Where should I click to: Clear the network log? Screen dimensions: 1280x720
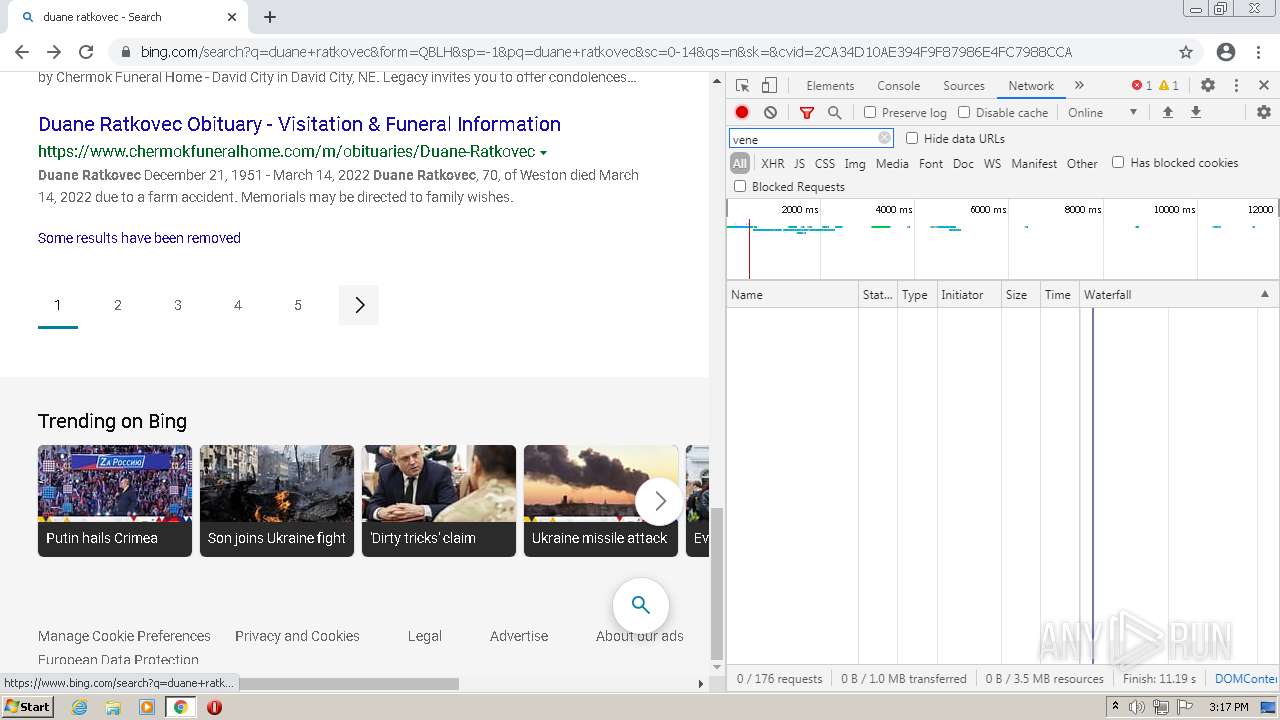[x=770, y=113]
